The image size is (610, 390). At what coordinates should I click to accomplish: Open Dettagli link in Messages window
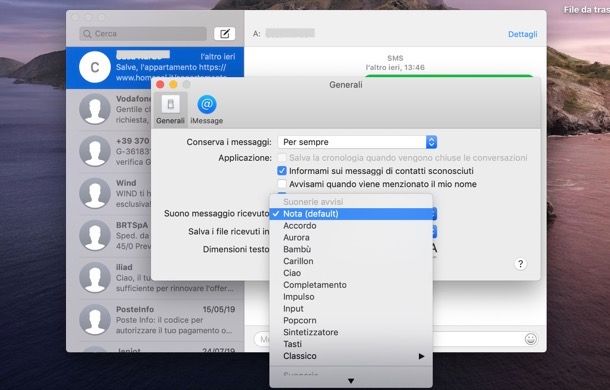tap(522, 34)
